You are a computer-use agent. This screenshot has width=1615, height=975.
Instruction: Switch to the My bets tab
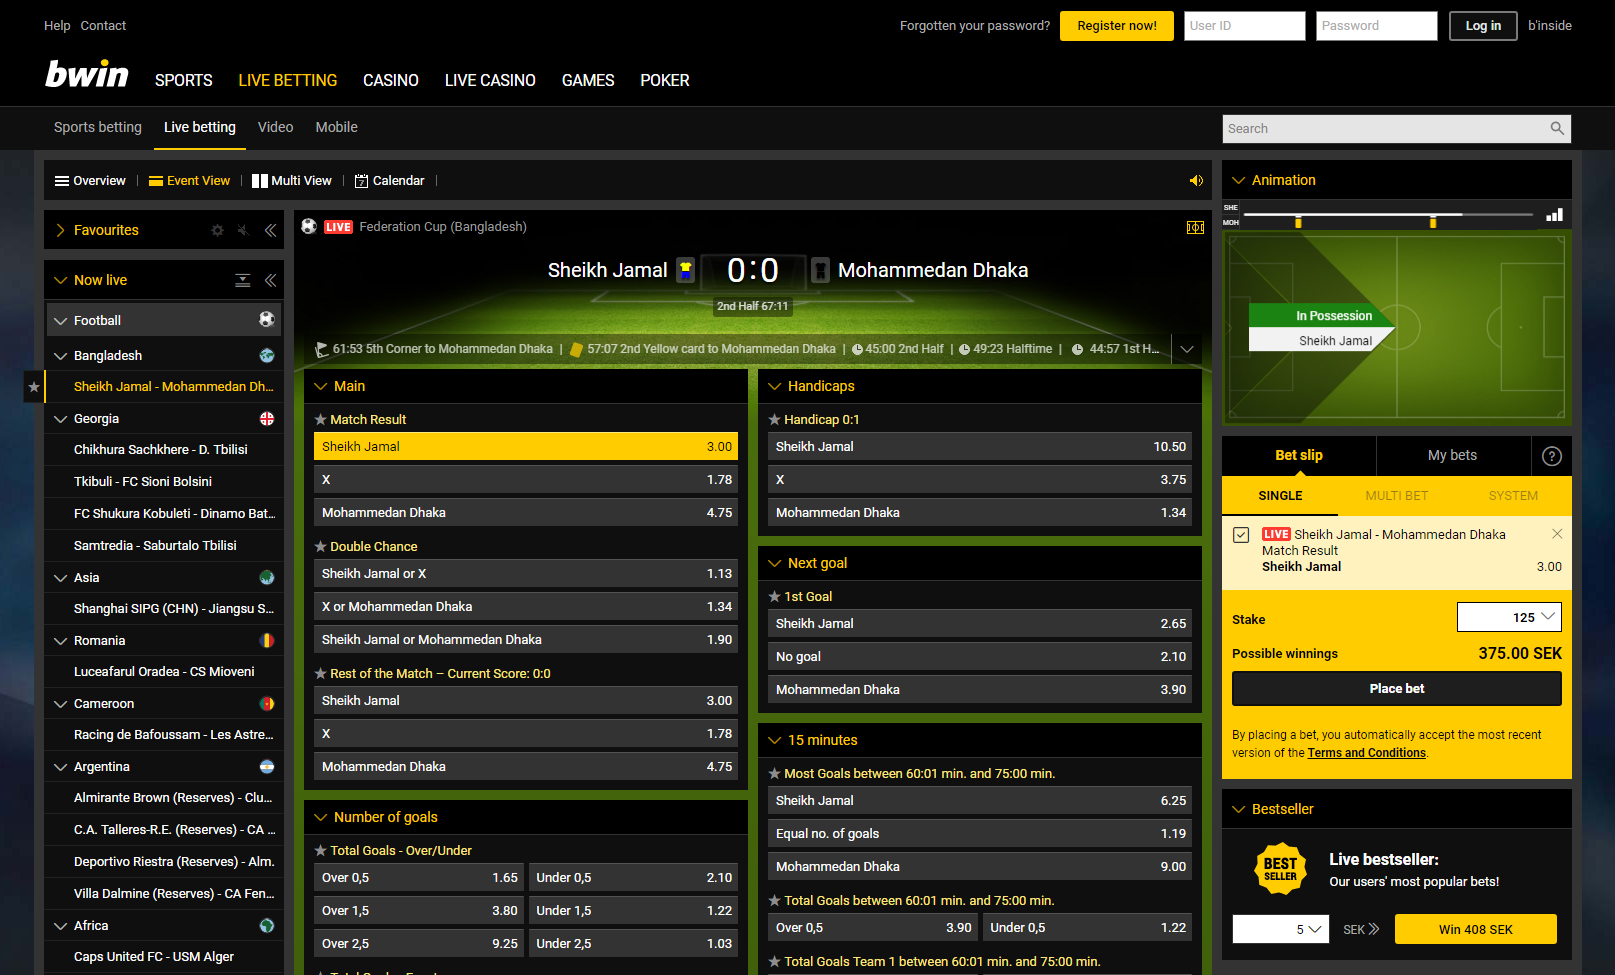click(1452, 456)
